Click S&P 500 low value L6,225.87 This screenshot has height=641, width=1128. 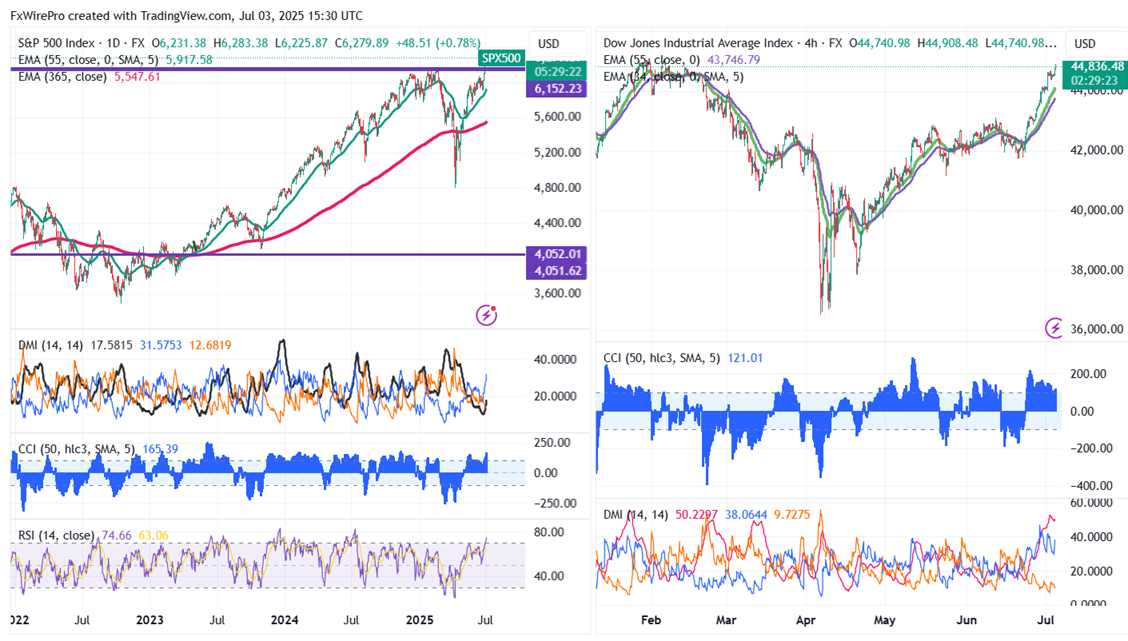[x=301, y=43]
